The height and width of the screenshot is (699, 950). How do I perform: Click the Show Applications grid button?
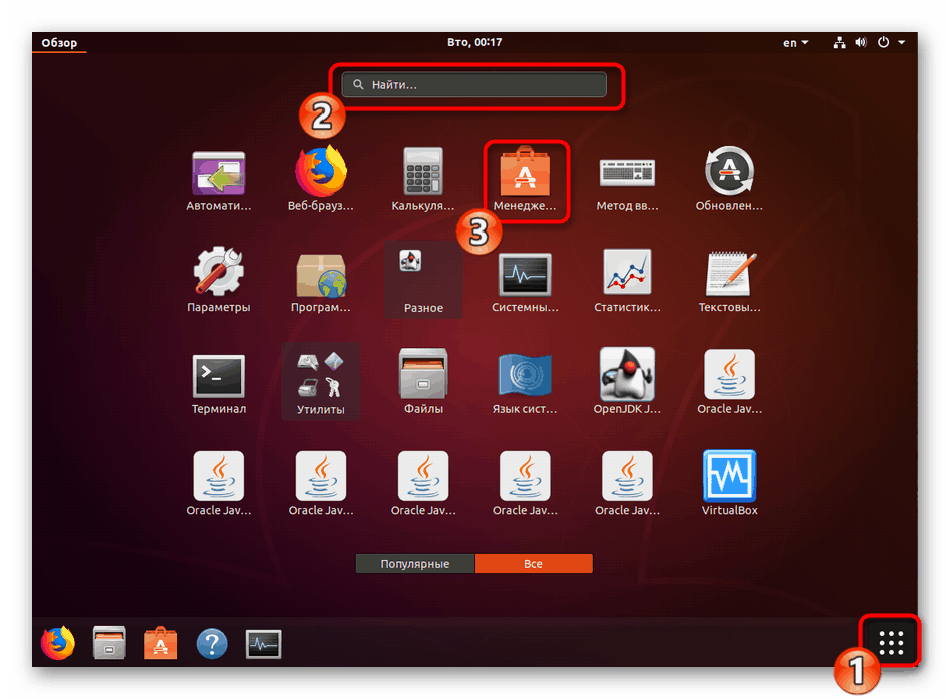(891, 643)
